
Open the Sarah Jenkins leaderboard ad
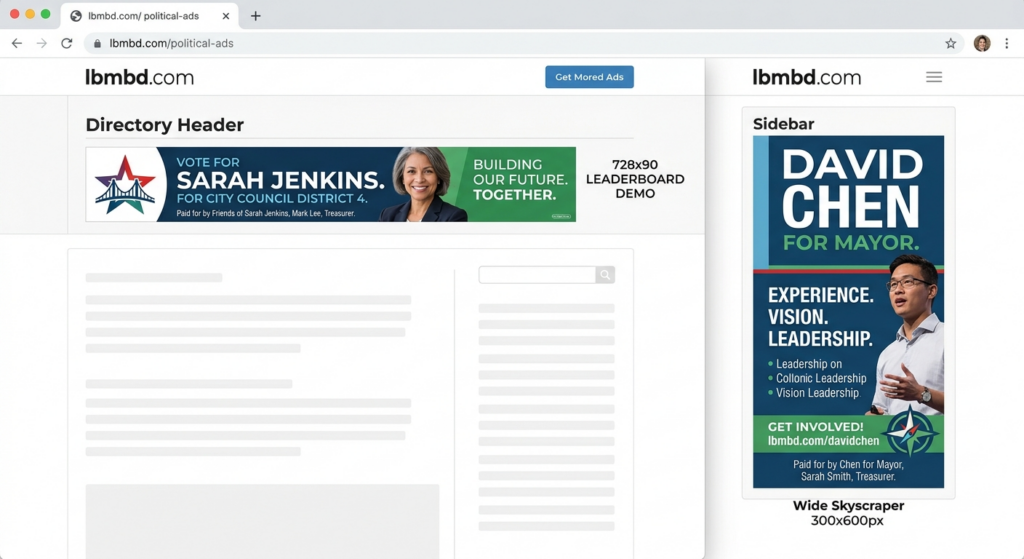pos(330,184)
